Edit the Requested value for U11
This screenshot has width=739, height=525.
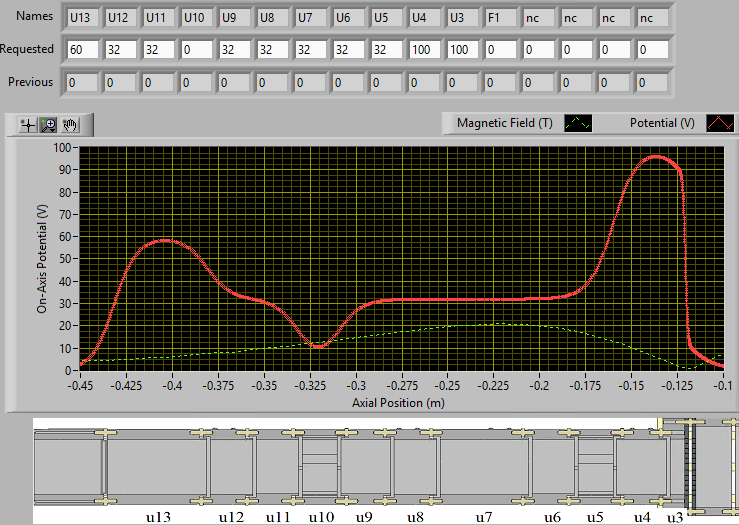(159, 49)
